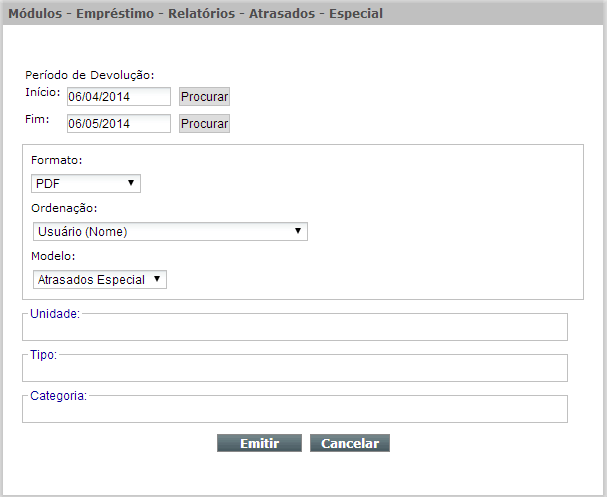Click the Início date field showing 06/04/2014
The height and width of the screenshot is (497, 607).
pos(118,96)
